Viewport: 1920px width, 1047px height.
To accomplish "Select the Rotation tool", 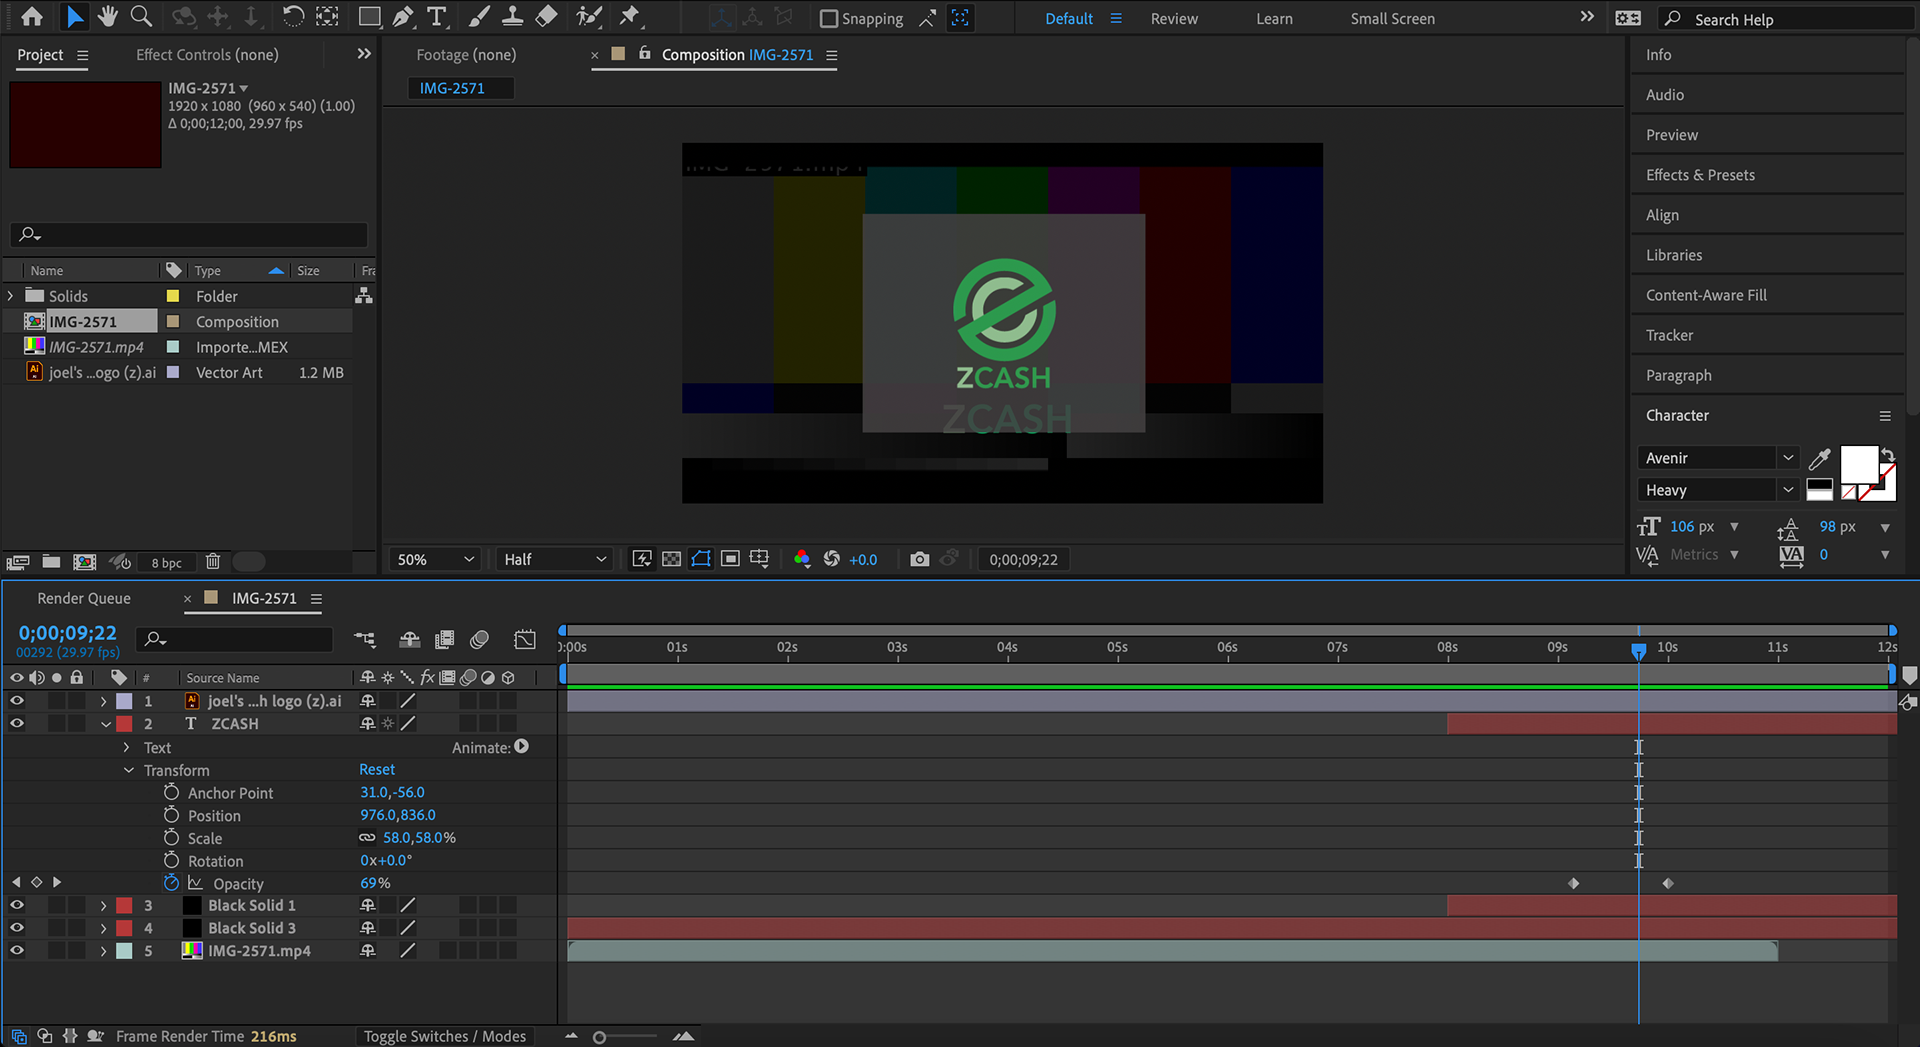I will tap(292, 17).
